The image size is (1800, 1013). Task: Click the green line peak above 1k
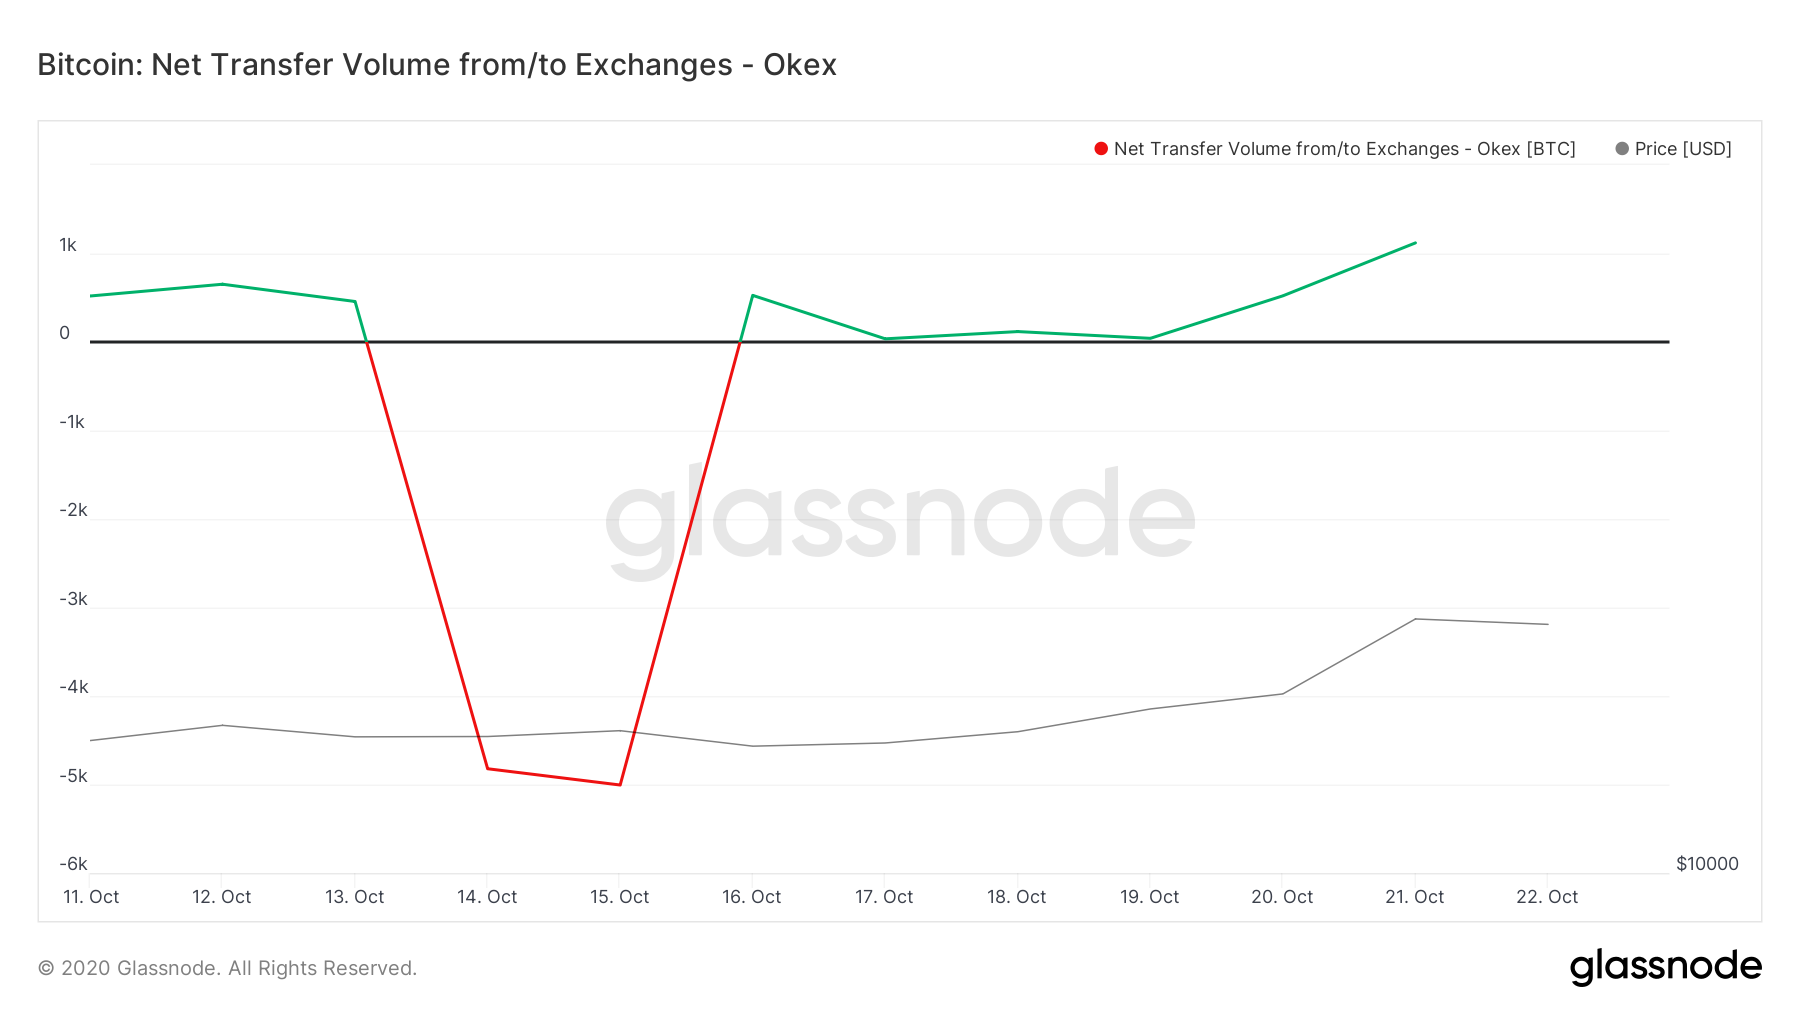click(1415, 243)
